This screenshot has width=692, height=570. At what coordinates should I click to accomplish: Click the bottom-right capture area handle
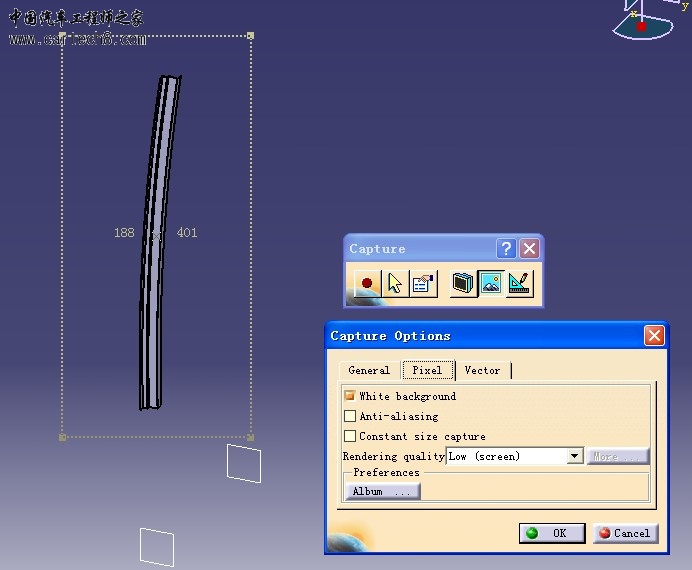(250, 437)
